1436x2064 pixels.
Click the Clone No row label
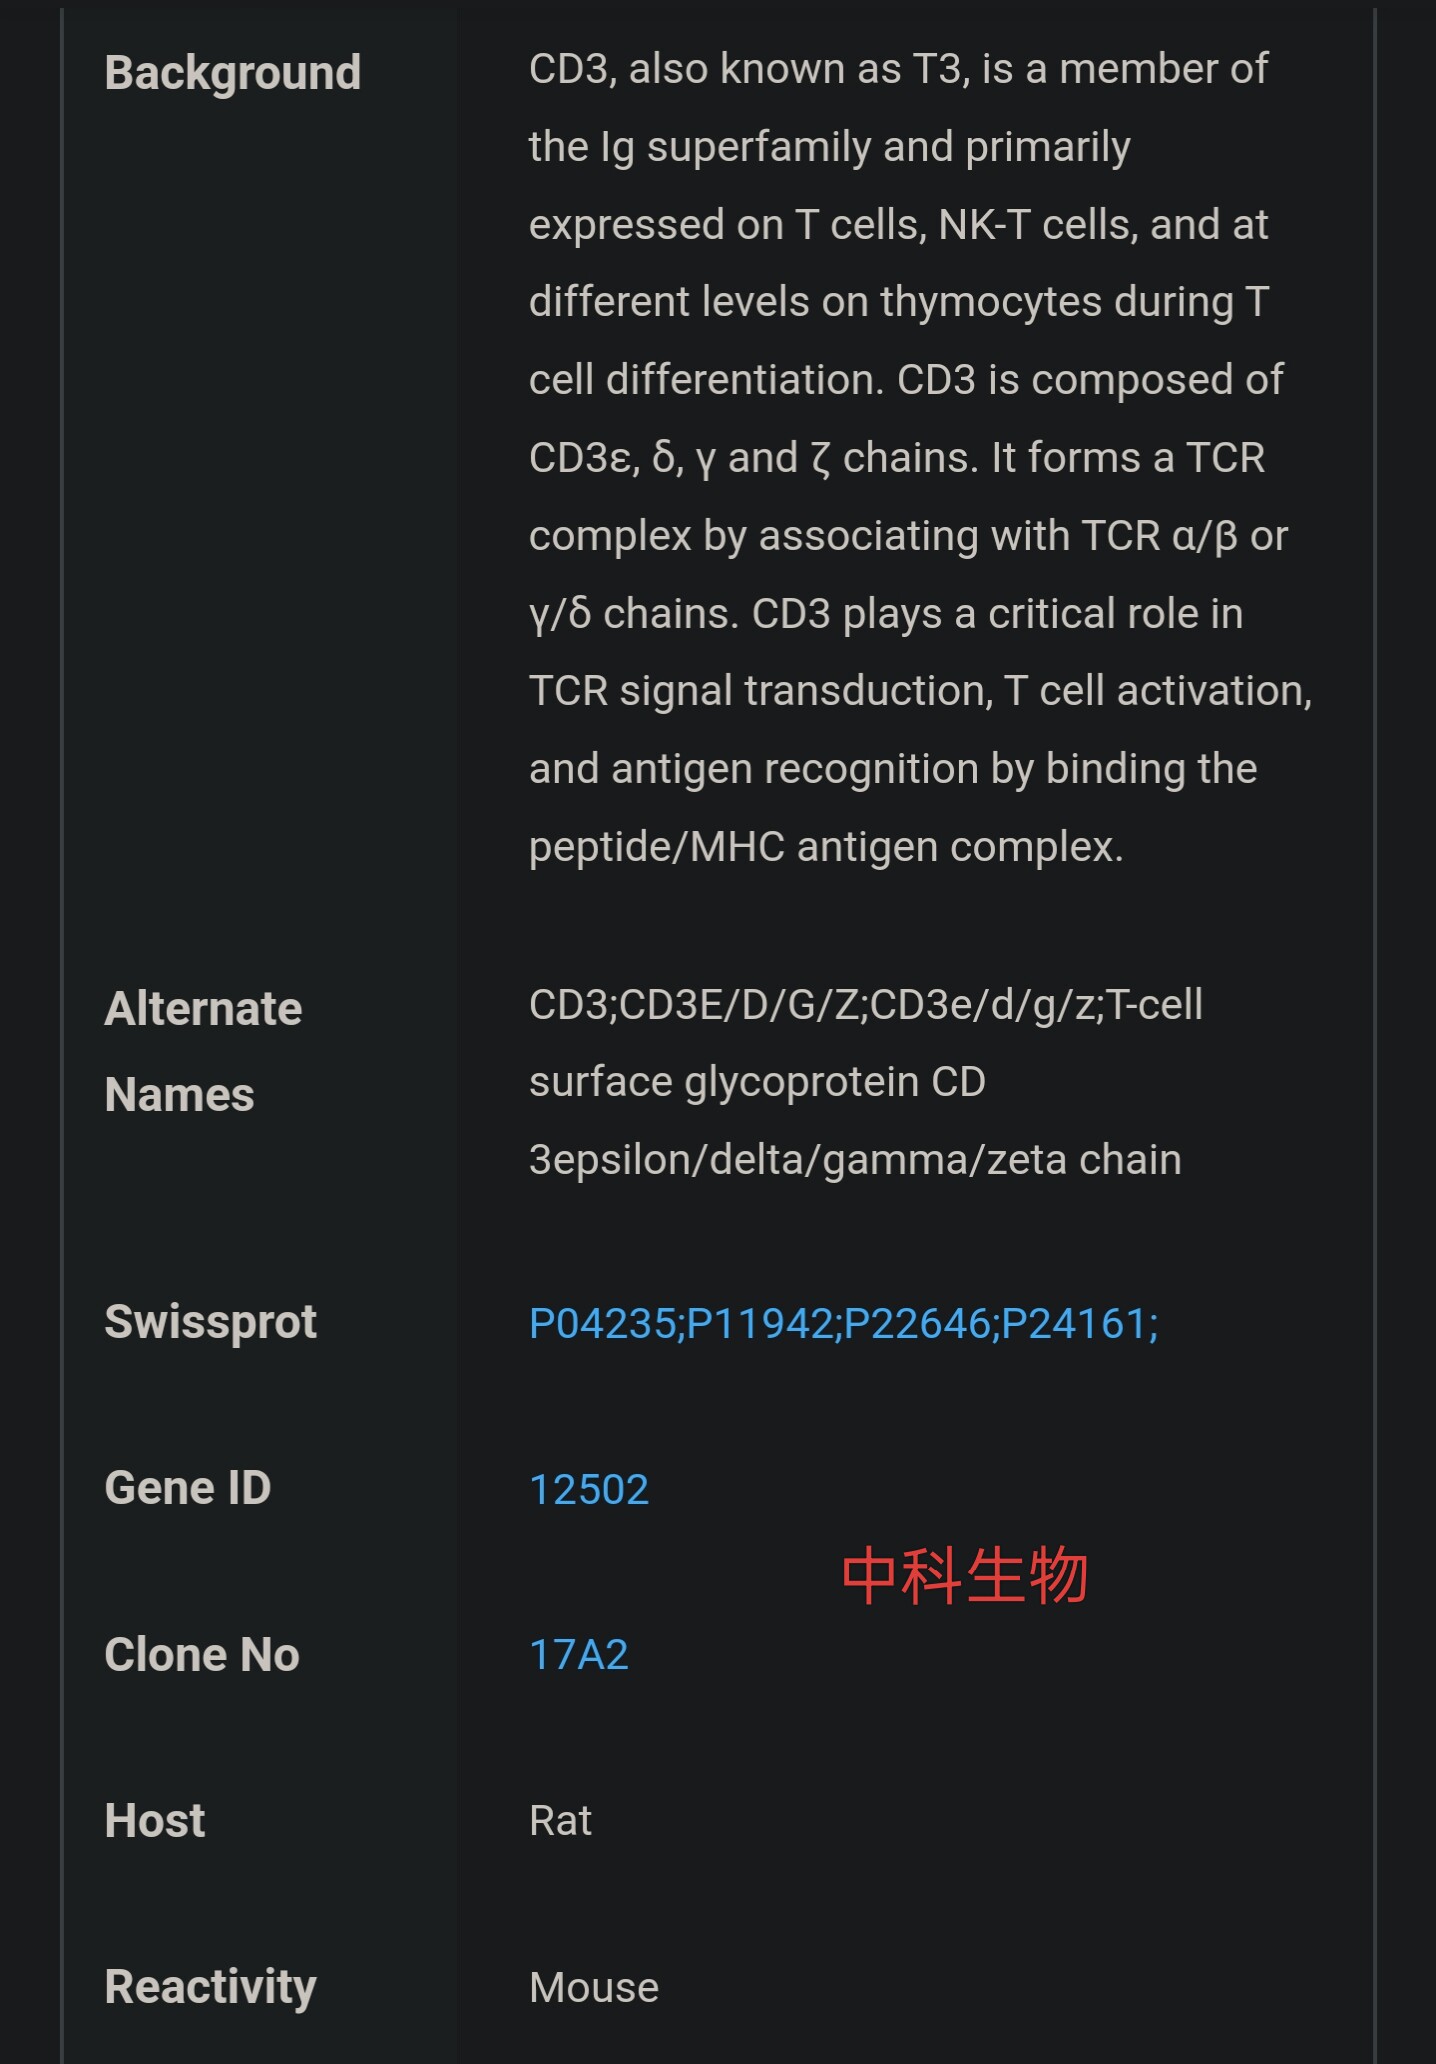[x=202, y=1655]
